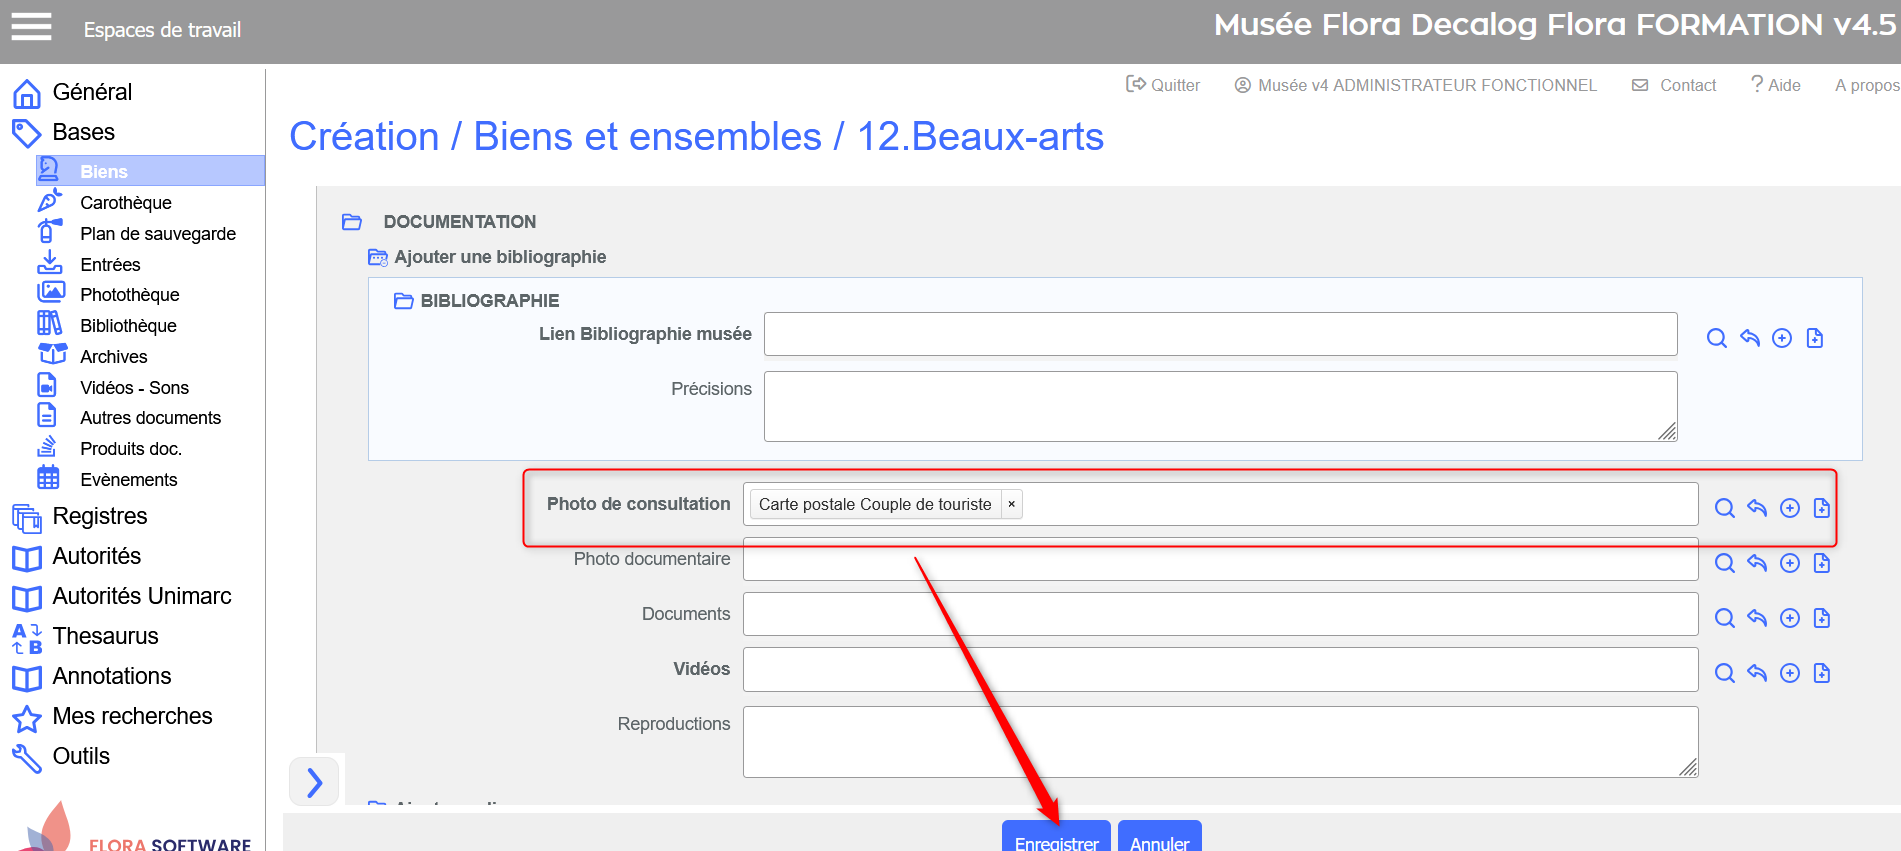The height and width of the screenshot is (851, 1901).
Task: Click into the Précisions text area
Action: click(x=1219, y=406)
